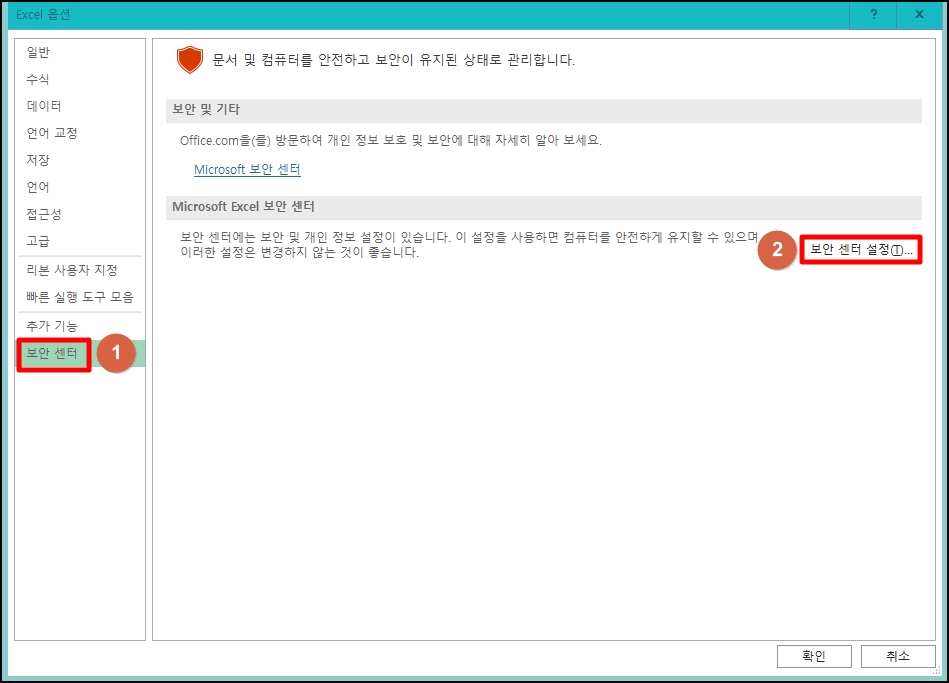Image resolution: width=949 pixels, height=683 pixels.
Task: Go to the 저장 options page
Action: click(x=39, y=159)
